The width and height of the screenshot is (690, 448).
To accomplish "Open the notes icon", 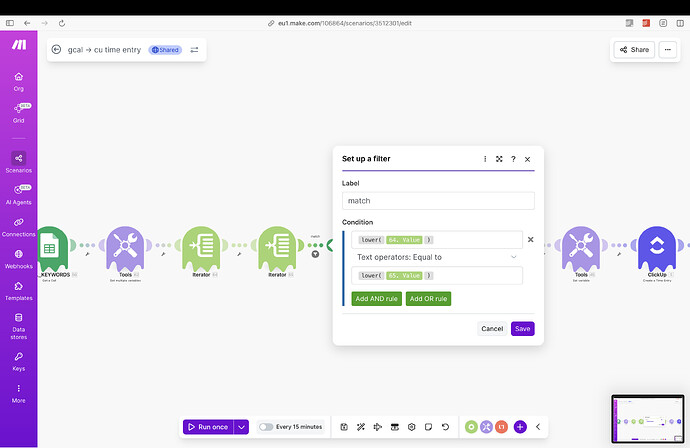I will 428,427.
